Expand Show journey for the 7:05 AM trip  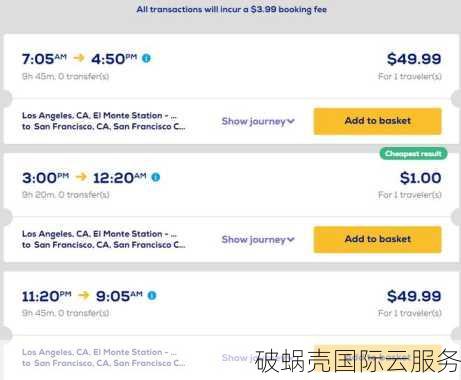pos(258,121)
